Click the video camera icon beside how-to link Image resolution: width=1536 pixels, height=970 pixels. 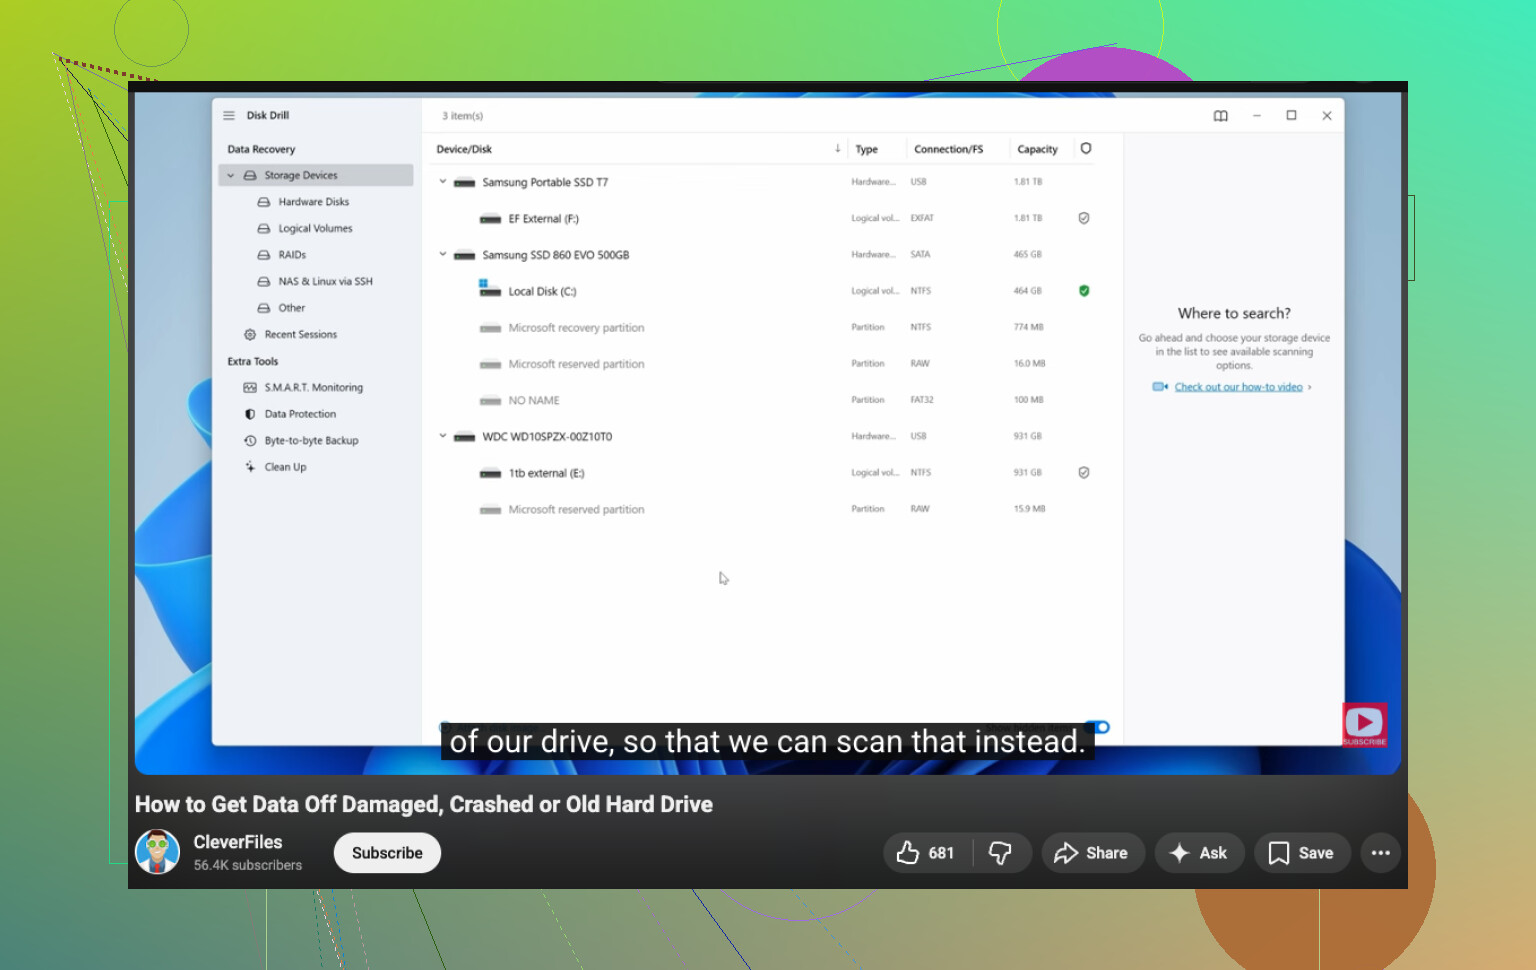1160,387
